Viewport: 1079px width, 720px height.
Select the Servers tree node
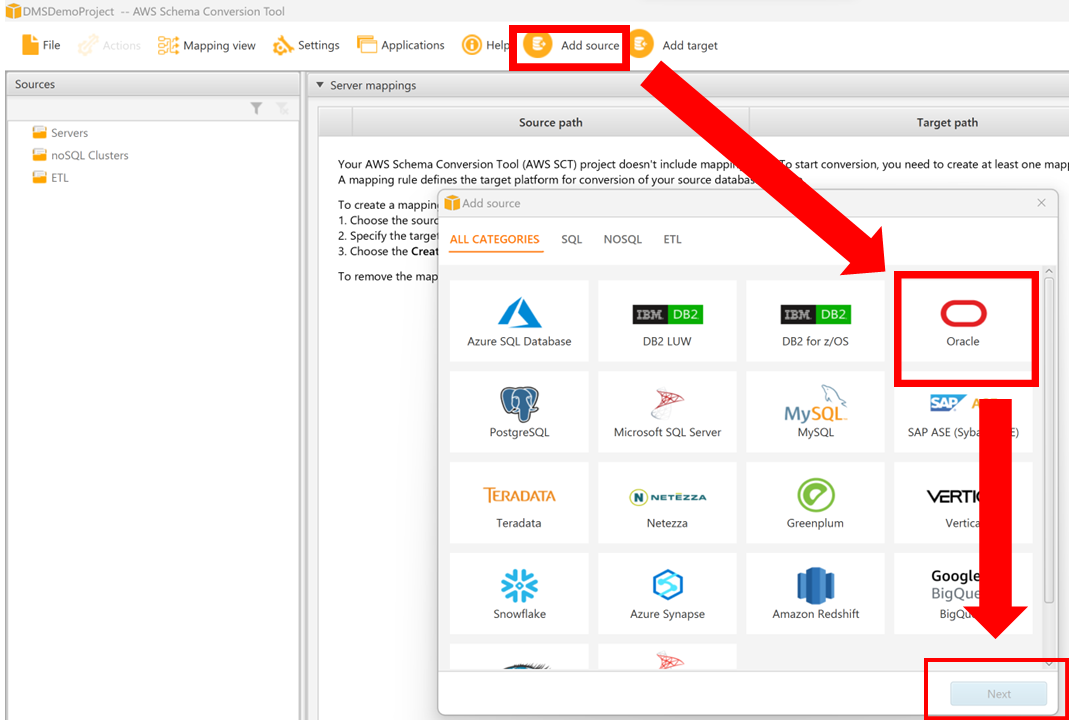coord(60,133)
